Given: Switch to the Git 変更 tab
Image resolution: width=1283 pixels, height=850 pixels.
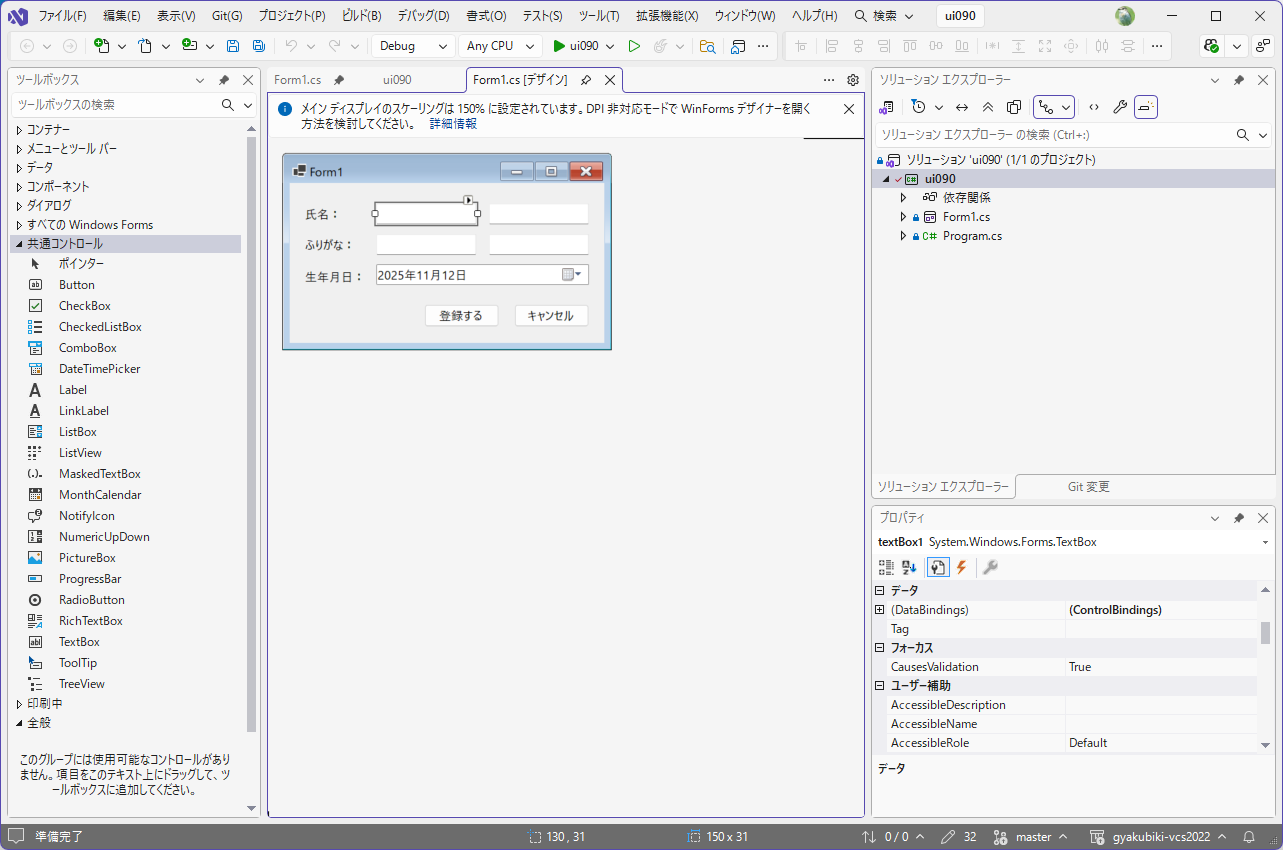Looking at the screenshot, I should coord(1088,487).
